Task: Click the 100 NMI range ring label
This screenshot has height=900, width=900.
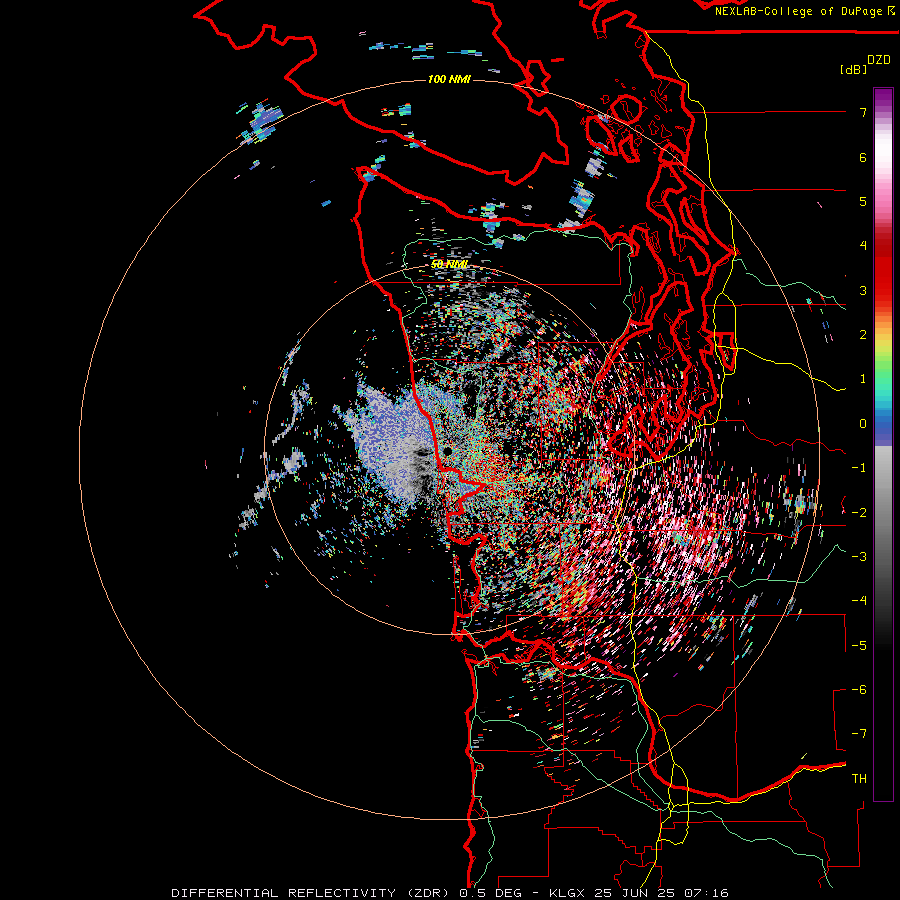Action: 449,79
